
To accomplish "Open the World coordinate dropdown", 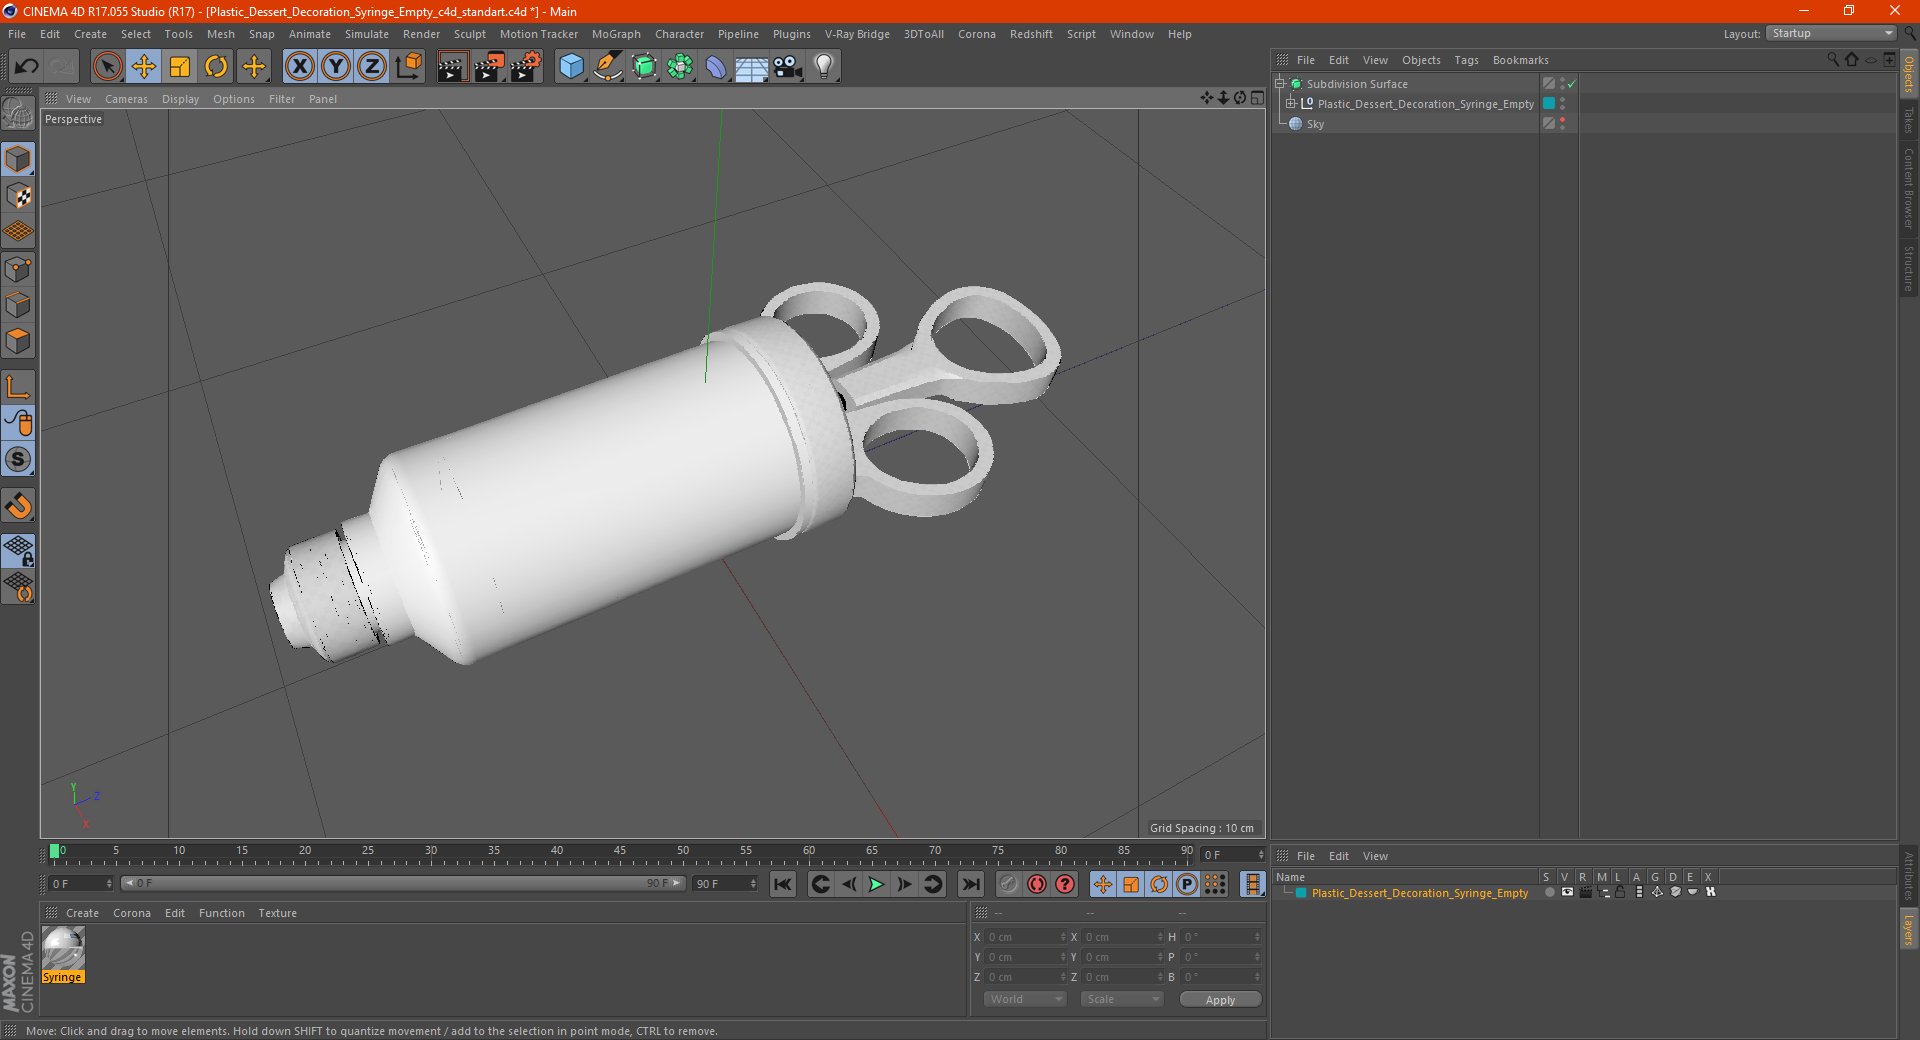I will 1025,999.
